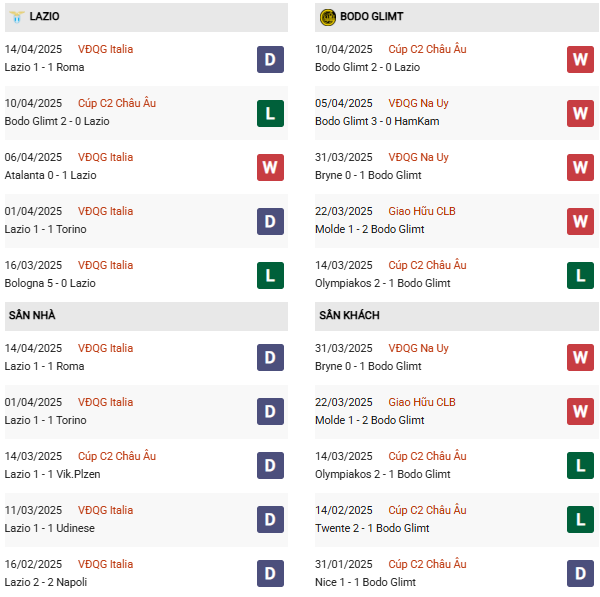
Task: Click L badge for Bologna 5 - 0 Lazio
Action: [x=270, y=275]
